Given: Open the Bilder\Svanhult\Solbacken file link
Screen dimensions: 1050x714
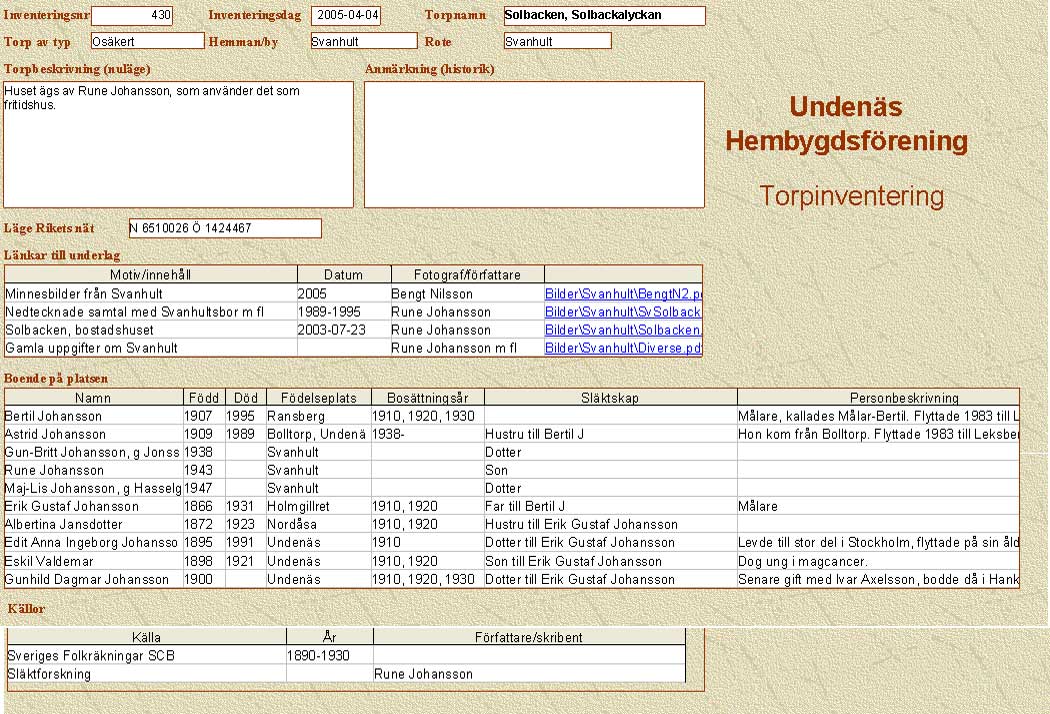Looking at the screenshot, I should tap(623, 330).
